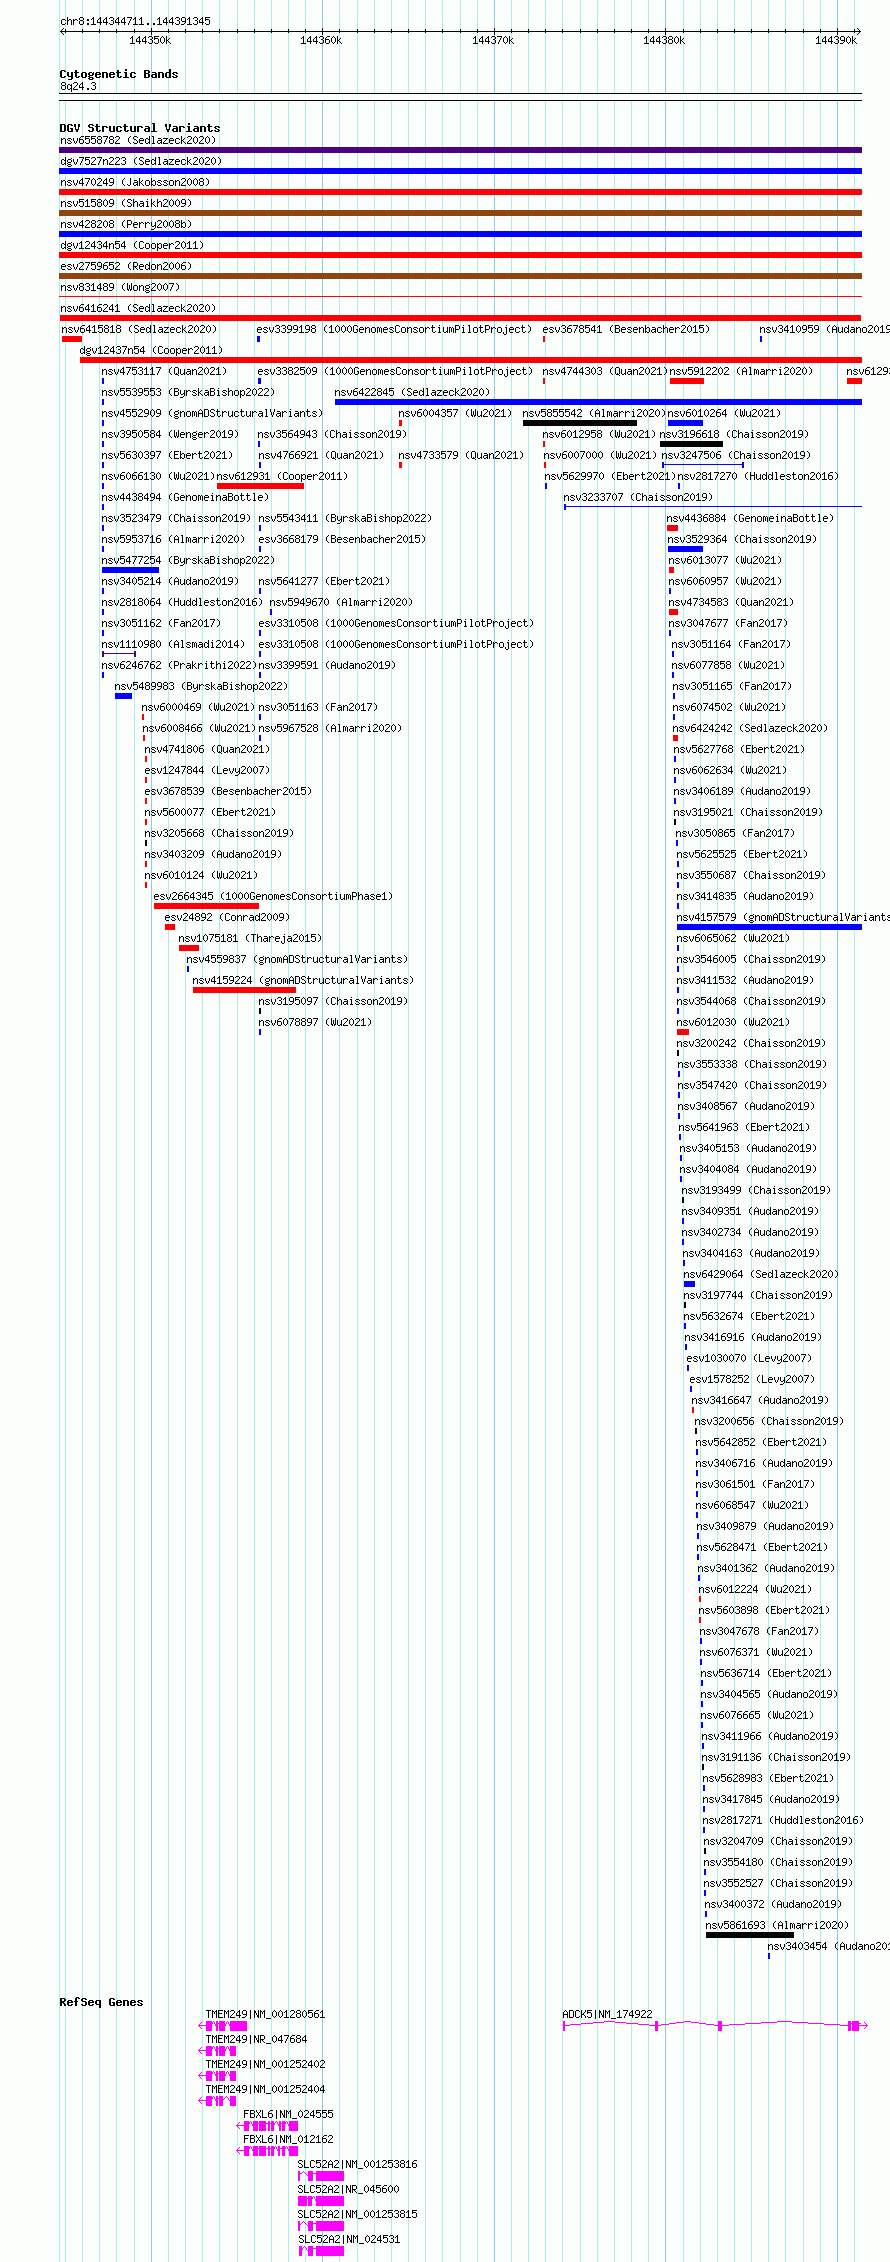Select the RefSeq Genes track title
The height and width of the screenshot is (2262, 890).
(x=101, y=2002)
